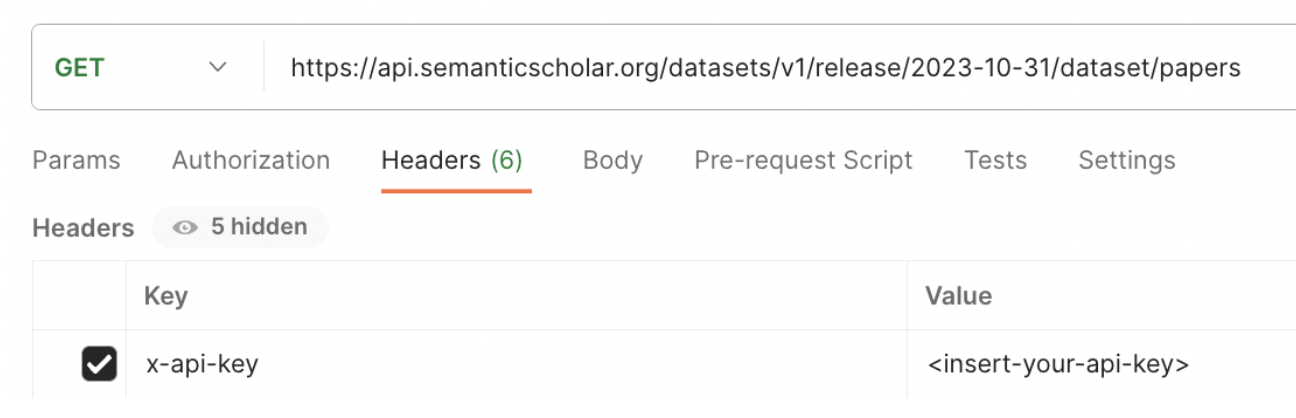The height and width of the screenshot is (418, 1296).
Task: Switch to the Params tab
Action: point(76,160)
